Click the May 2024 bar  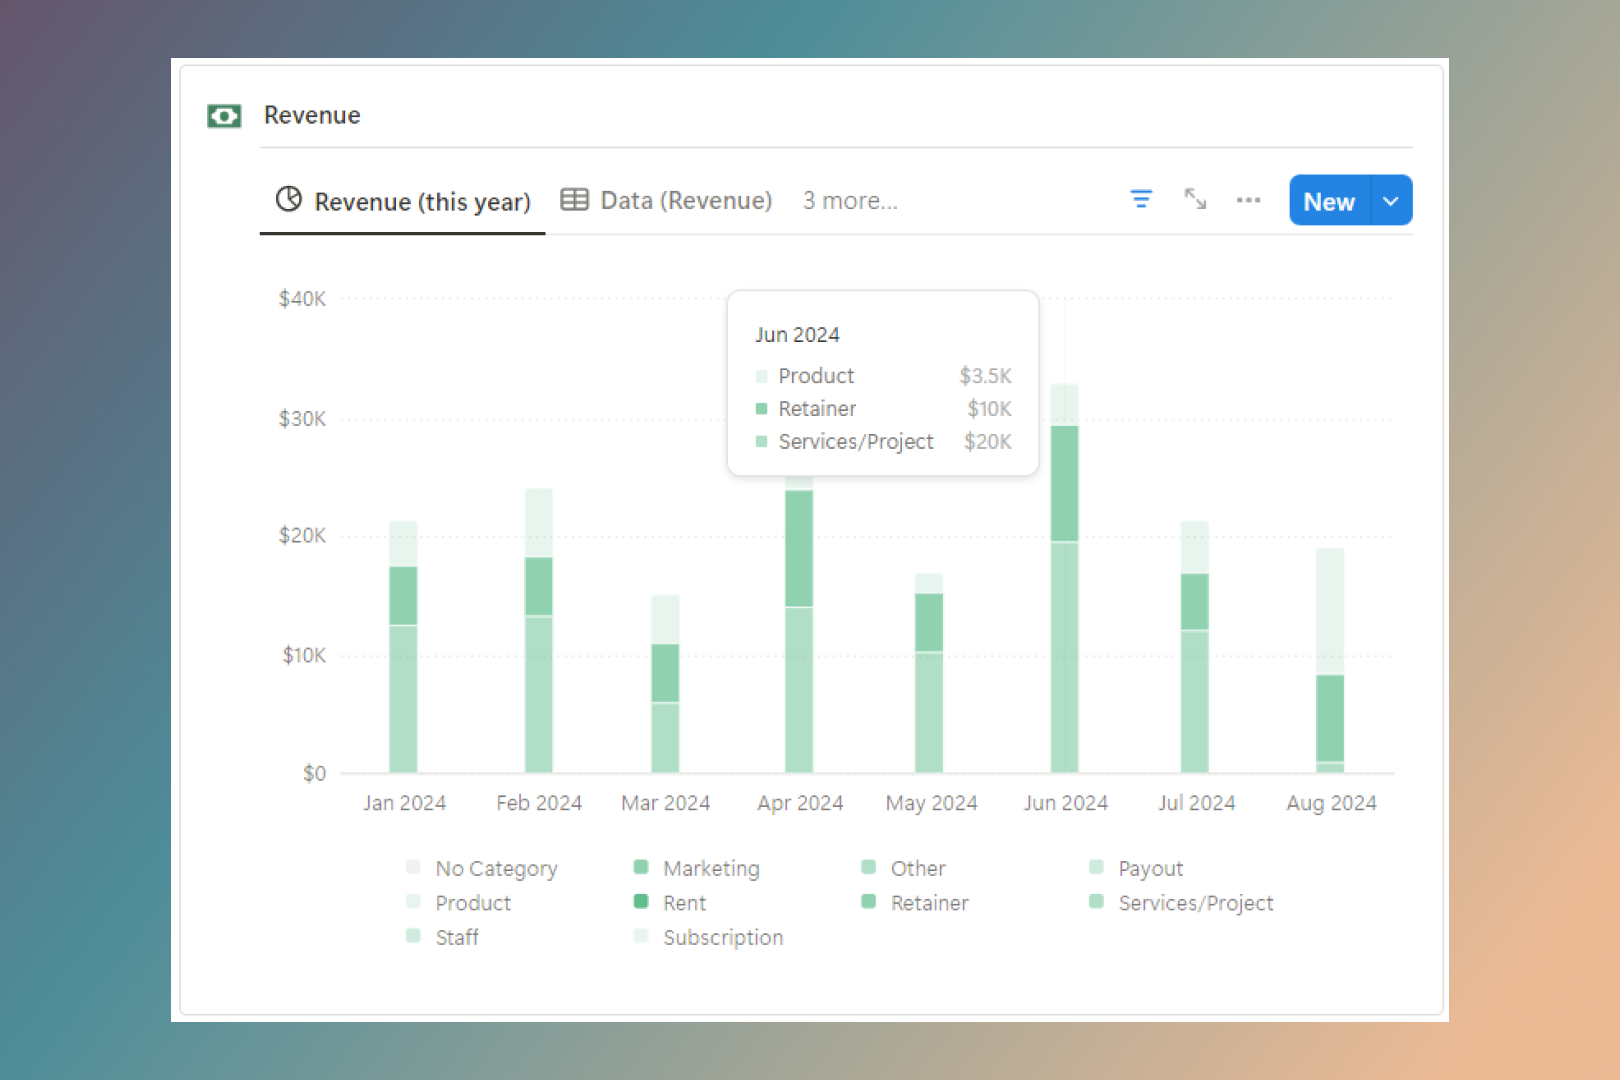click(x=929, y=672)
